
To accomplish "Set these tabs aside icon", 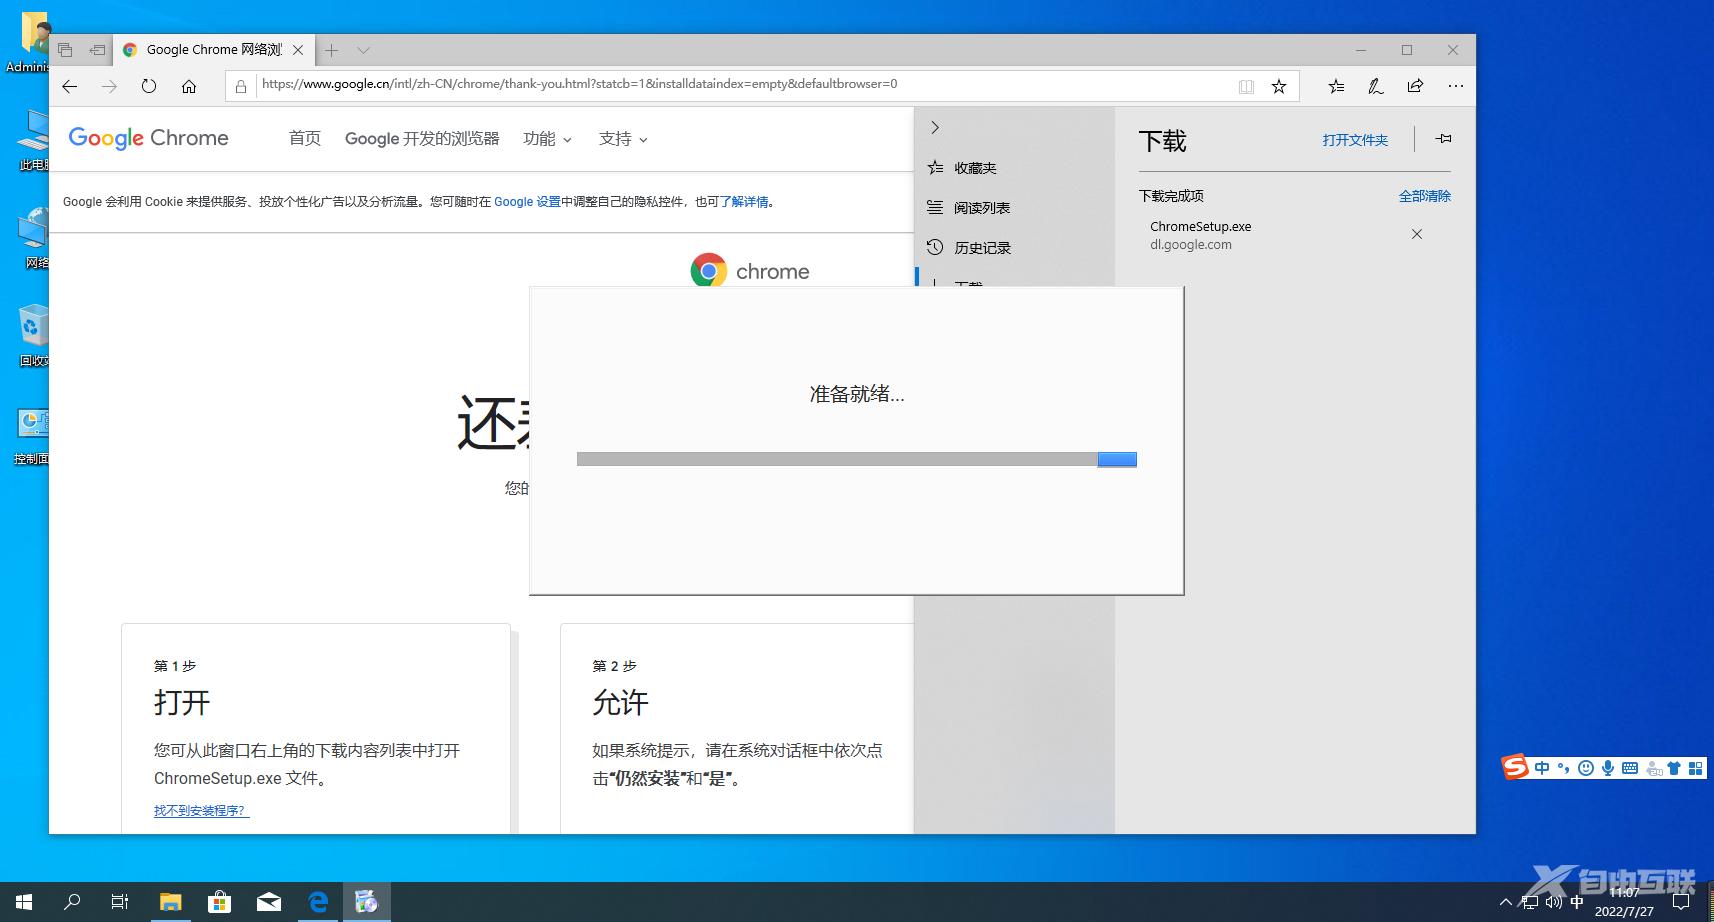I will click(97, 50).
